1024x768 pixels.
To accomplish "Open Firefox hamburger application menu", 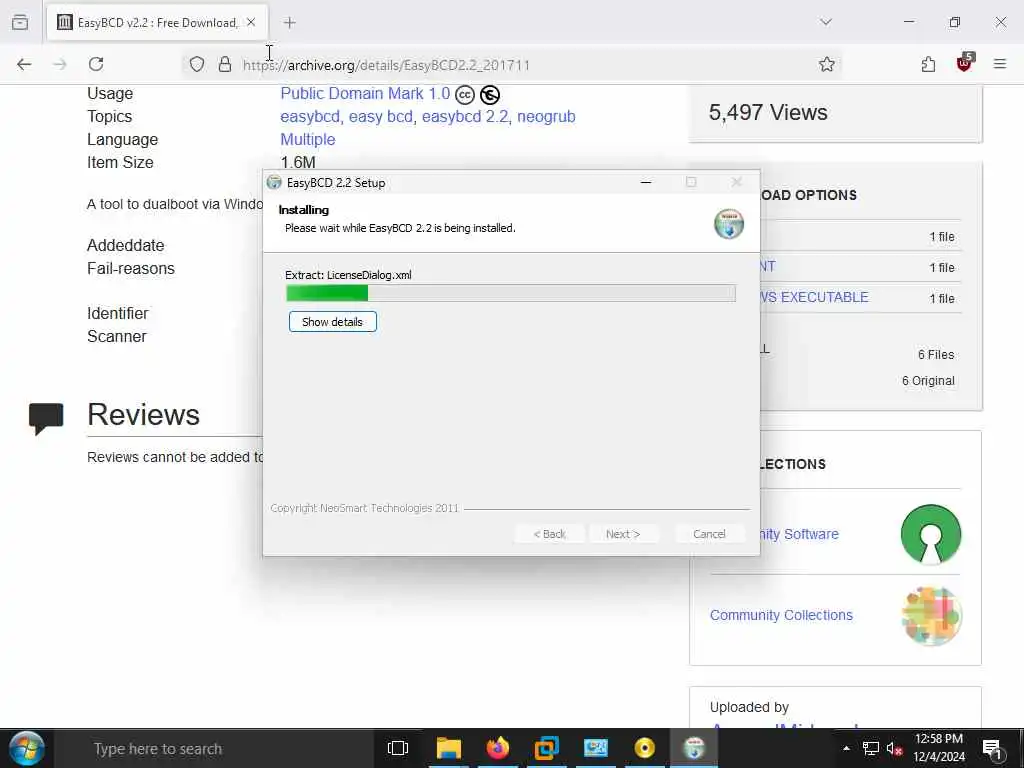I will [x=1000, y=64].
